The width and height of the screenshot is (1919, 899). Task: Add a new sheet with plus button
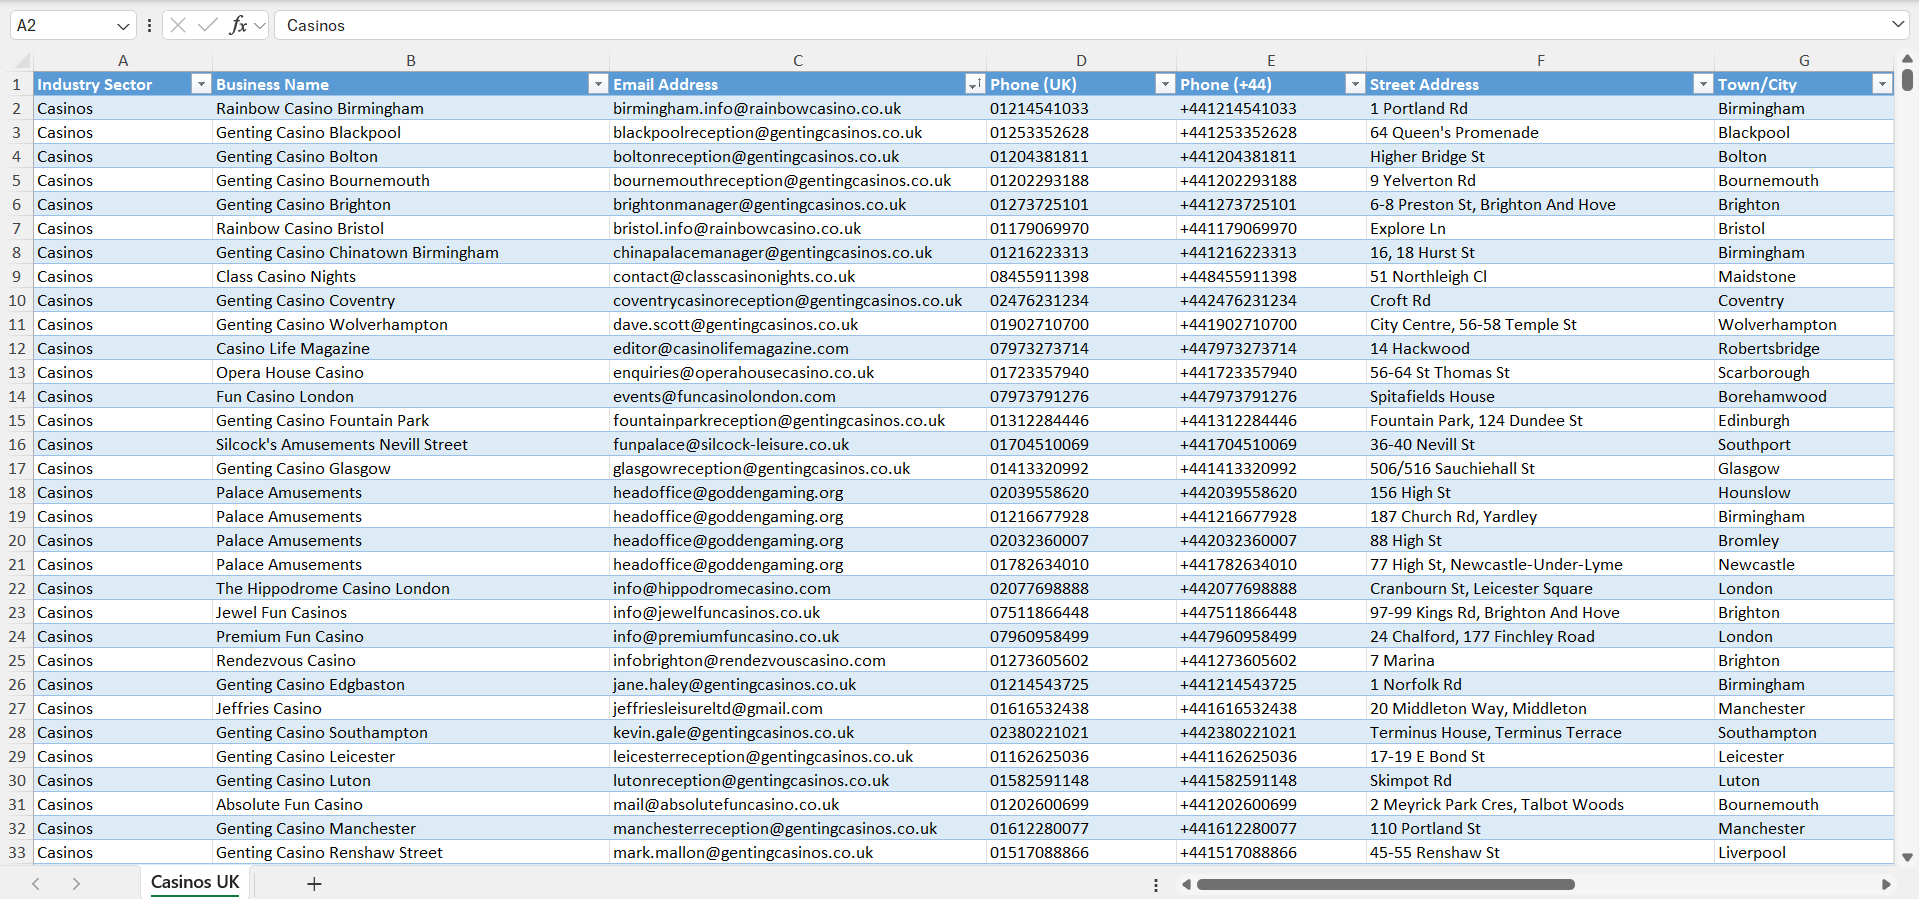(x=314, y=883)
